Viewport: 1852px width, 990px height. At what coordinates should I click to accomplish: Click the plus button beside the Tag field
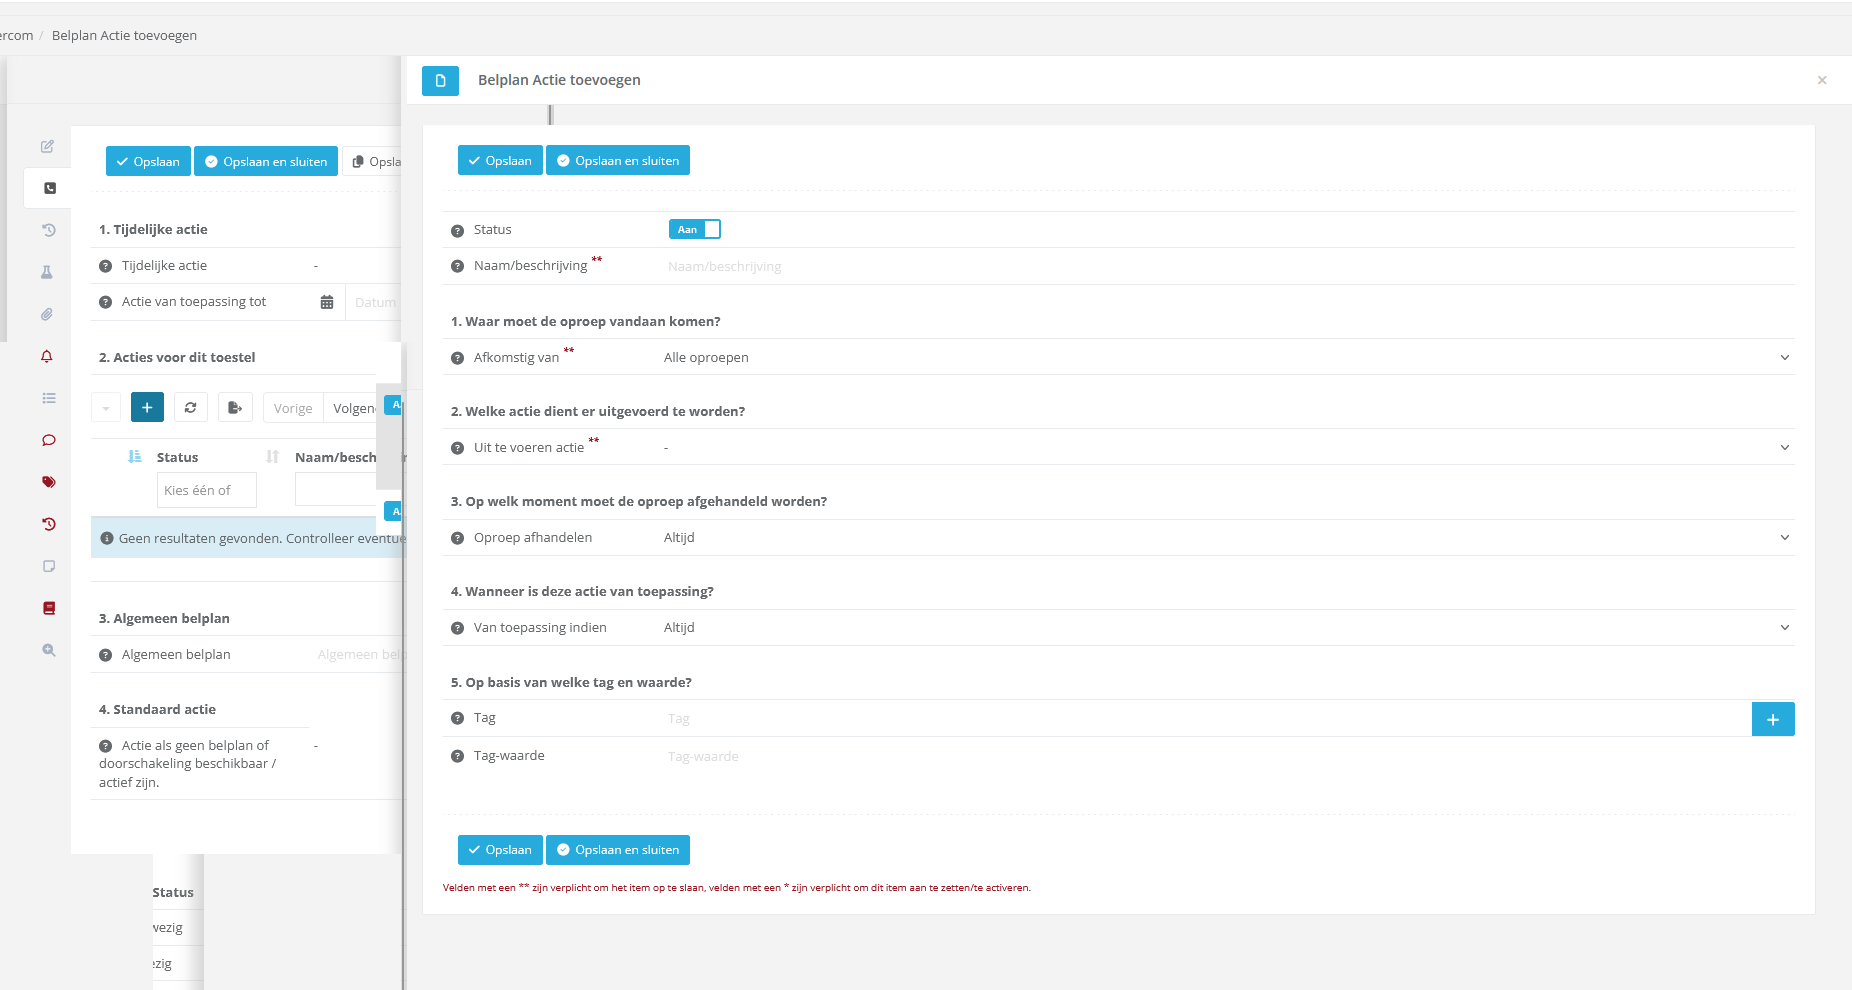tap(1772, 719)
